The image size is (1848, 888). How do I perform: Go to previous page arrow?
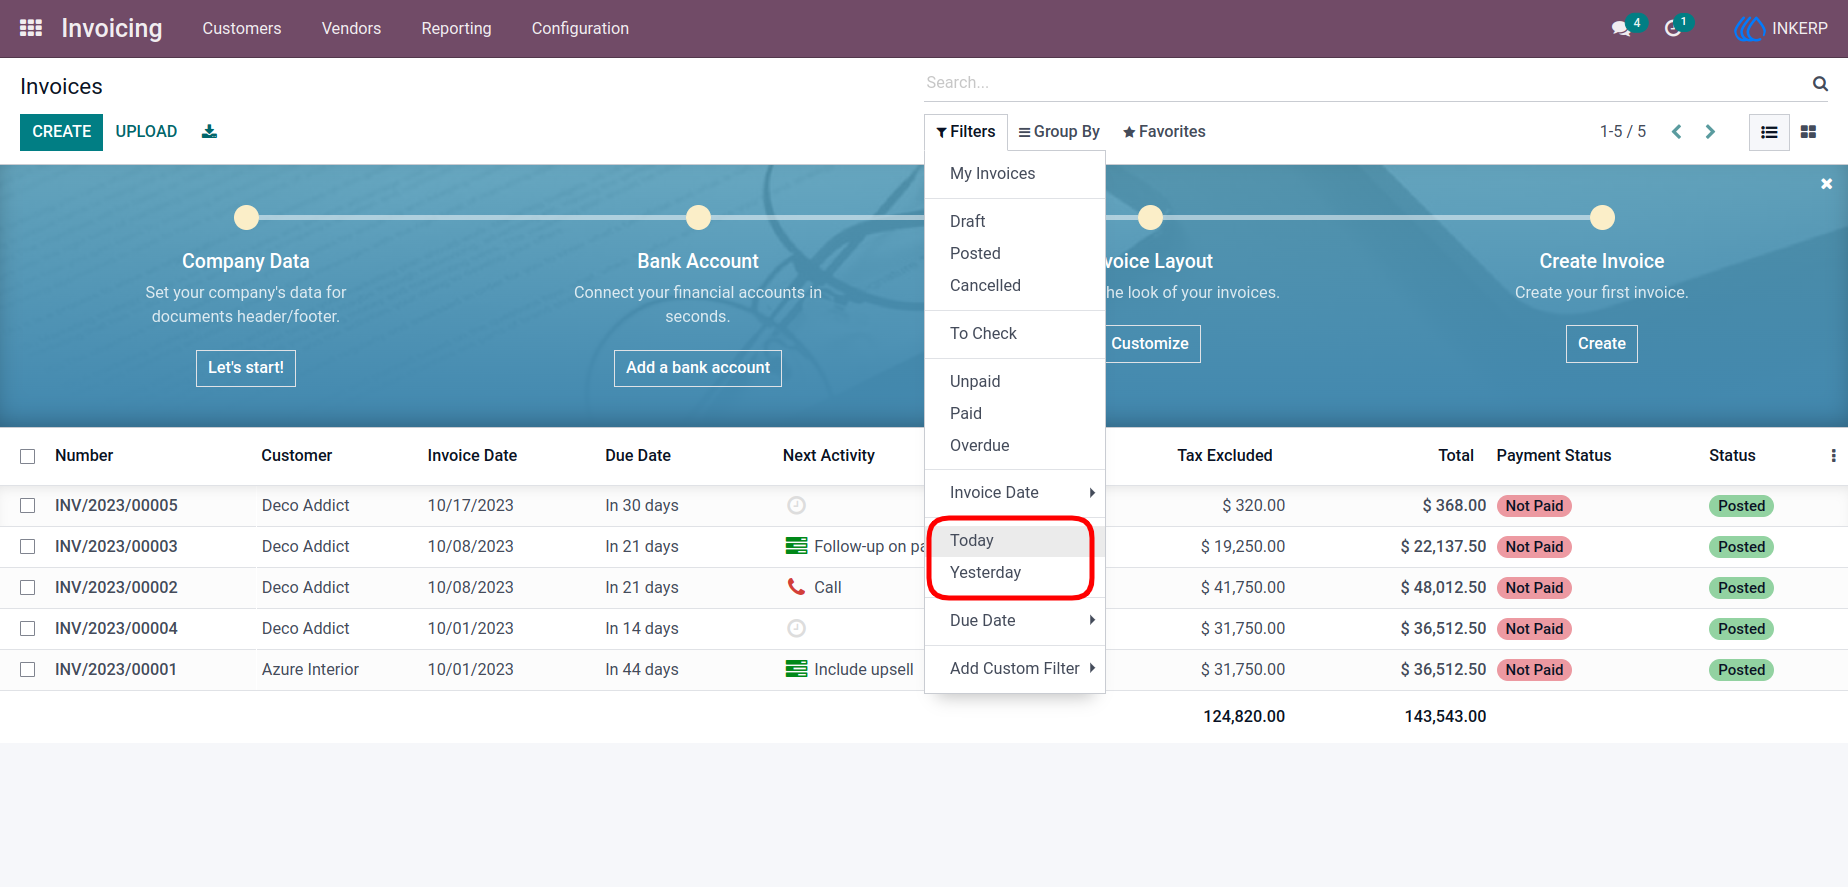1677,132
